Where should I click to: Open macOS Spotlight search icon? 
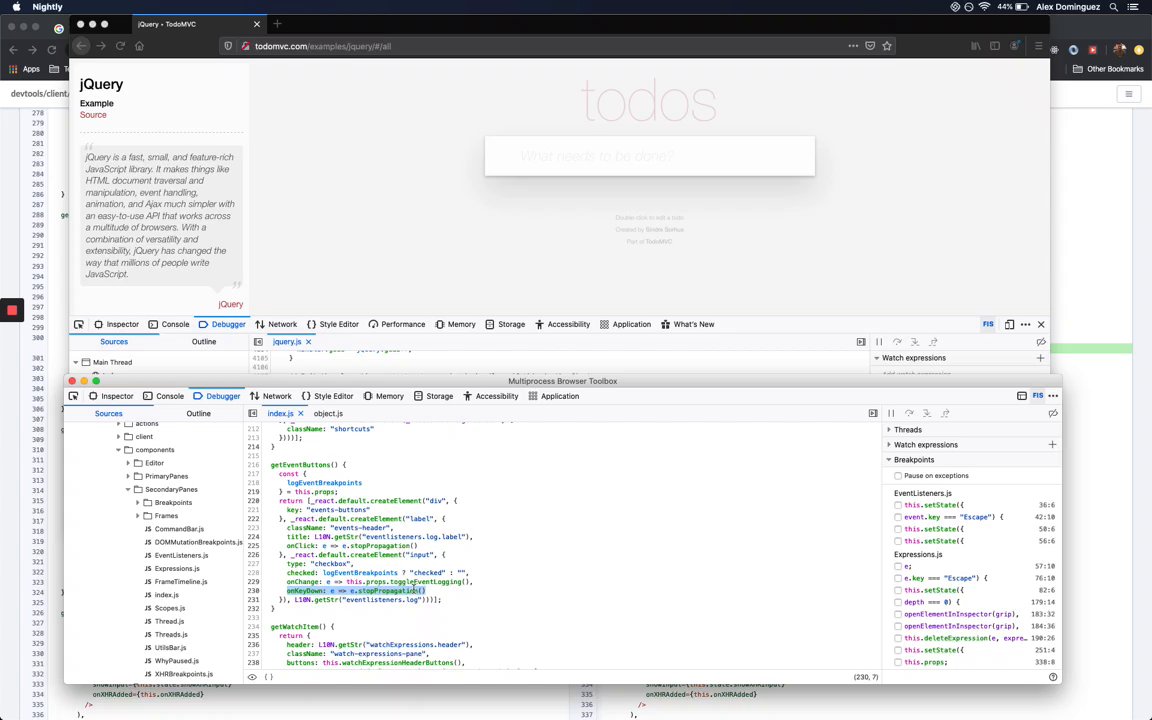pyautogui.click(x=1114, y=7)
